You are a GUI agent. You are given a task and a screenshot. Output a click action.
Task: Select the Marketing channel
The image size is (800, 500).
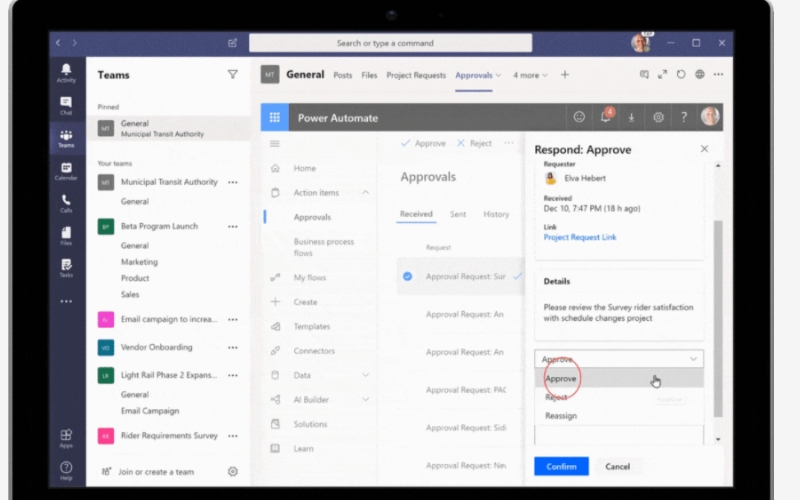click(139, 262)
